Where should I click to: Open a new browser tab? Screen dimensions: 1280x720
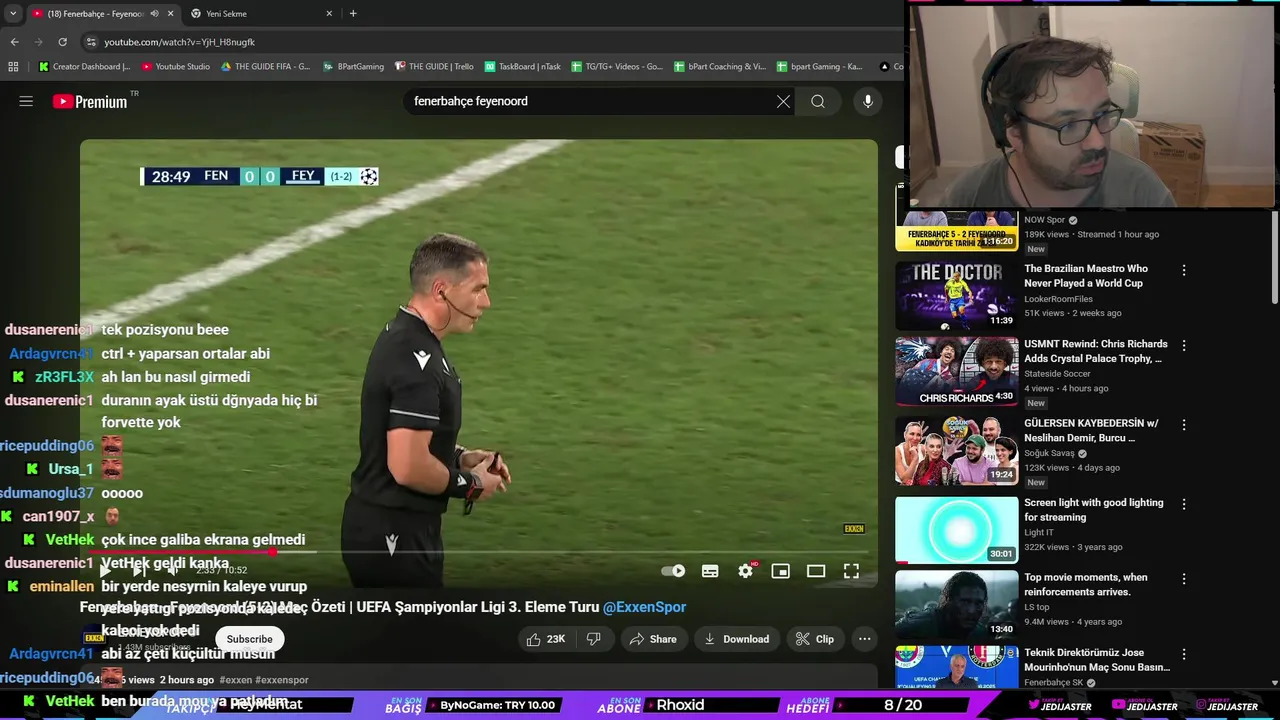(353, 14)
